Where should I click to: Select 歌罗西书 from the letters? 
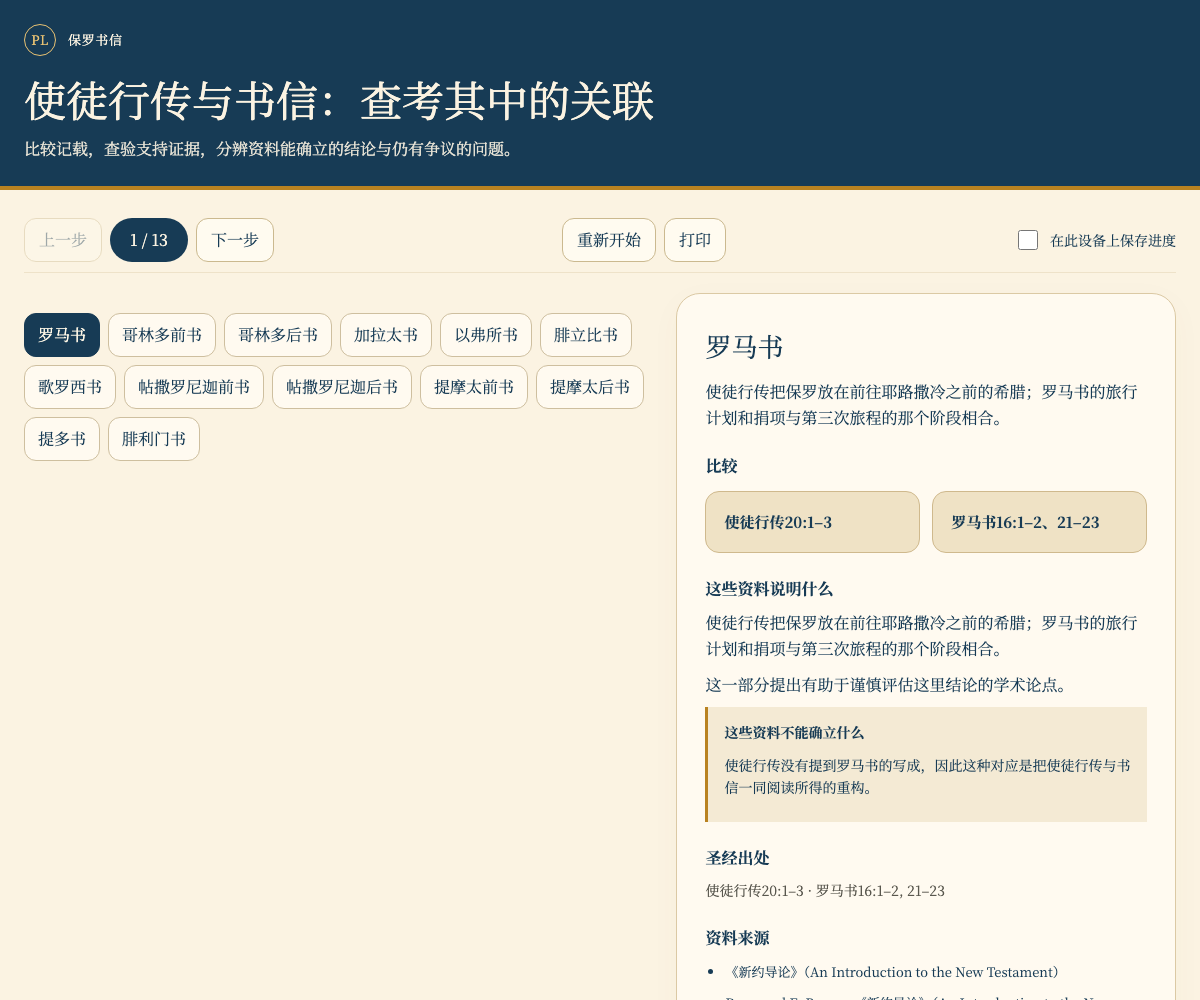(x=70, y=387)
